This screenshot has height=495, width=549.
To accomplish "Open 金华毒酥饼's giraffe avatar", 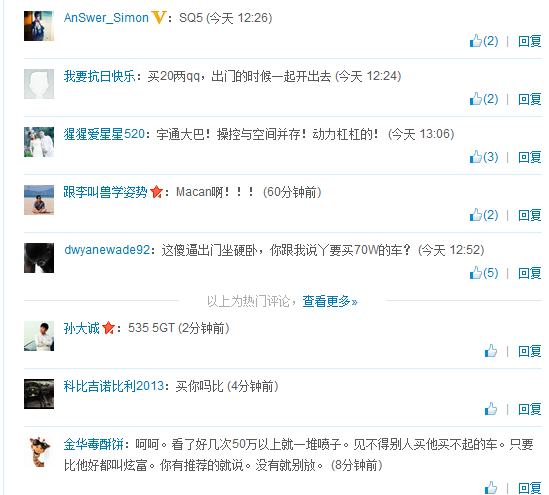I will pyautogui.click(x=39, y=452).
